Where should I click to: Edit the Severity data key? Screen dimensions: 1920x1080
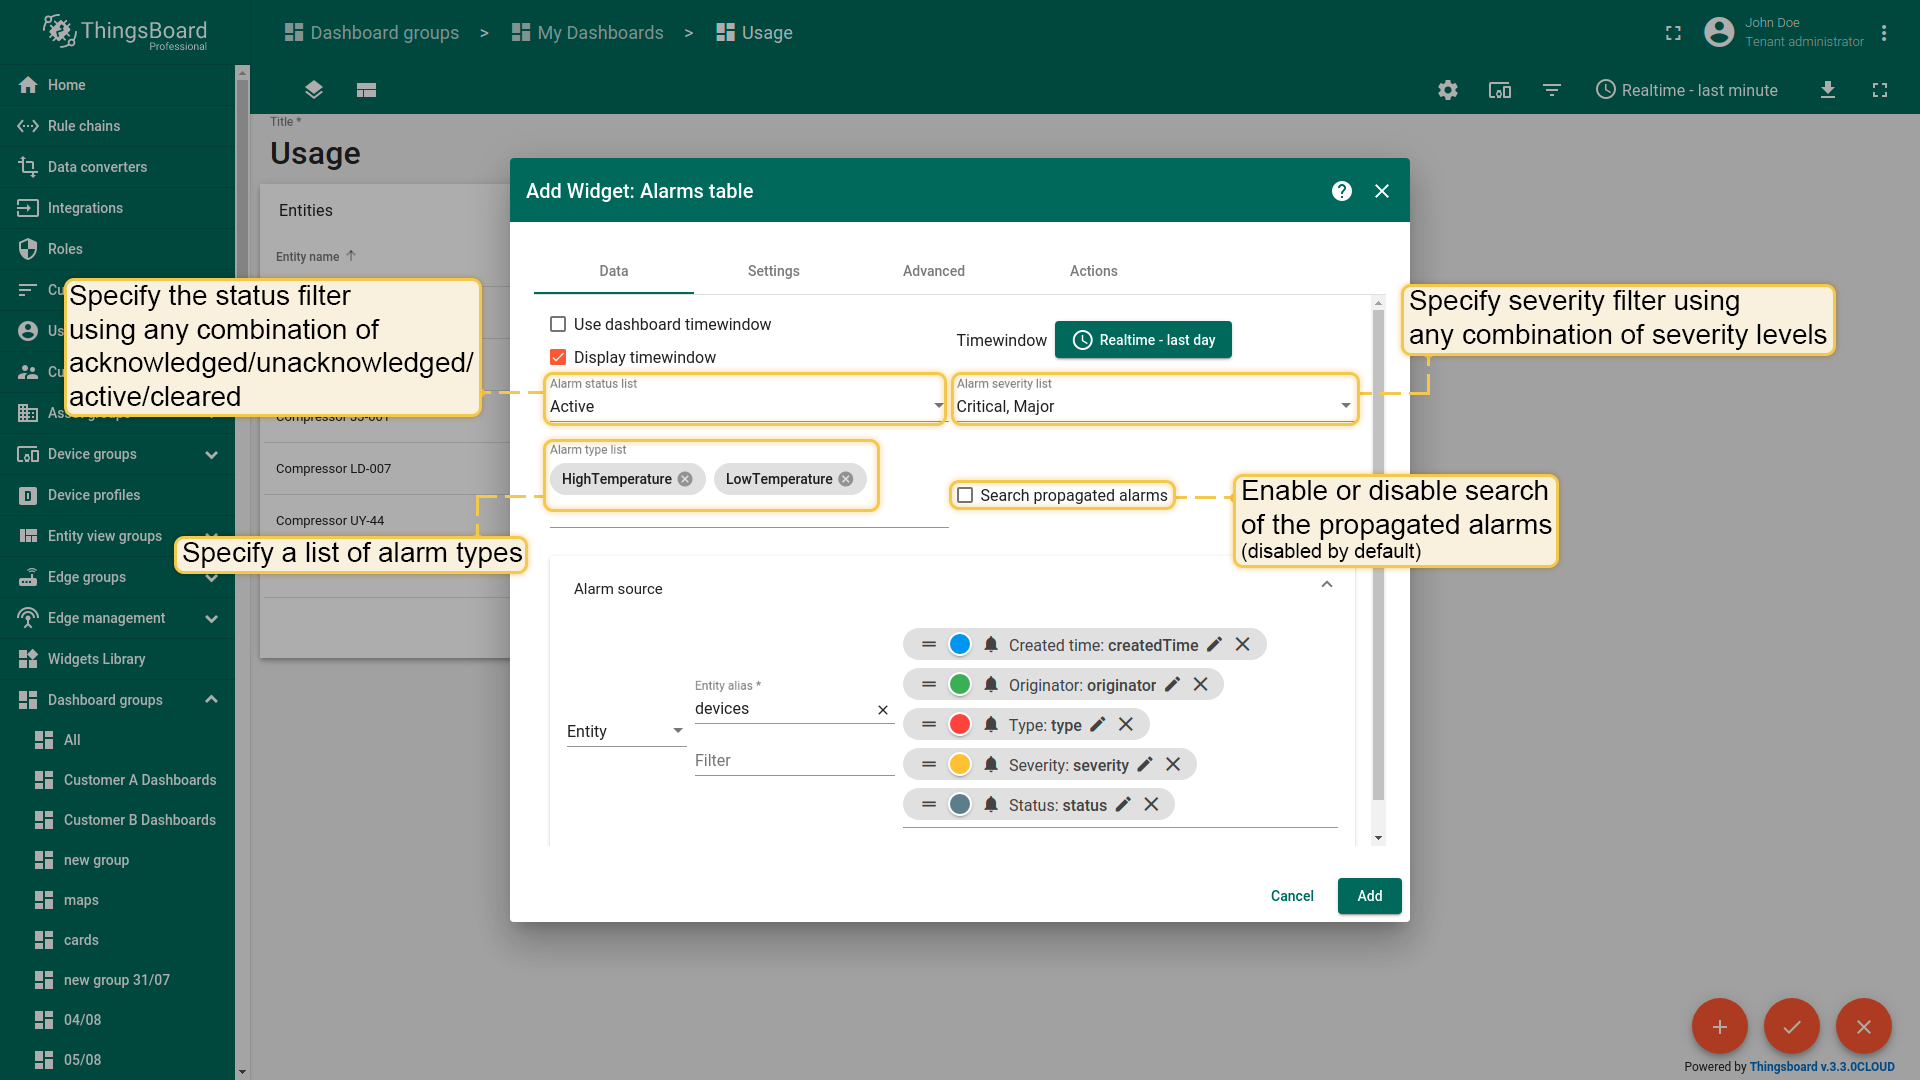[x=1145, y=765]
